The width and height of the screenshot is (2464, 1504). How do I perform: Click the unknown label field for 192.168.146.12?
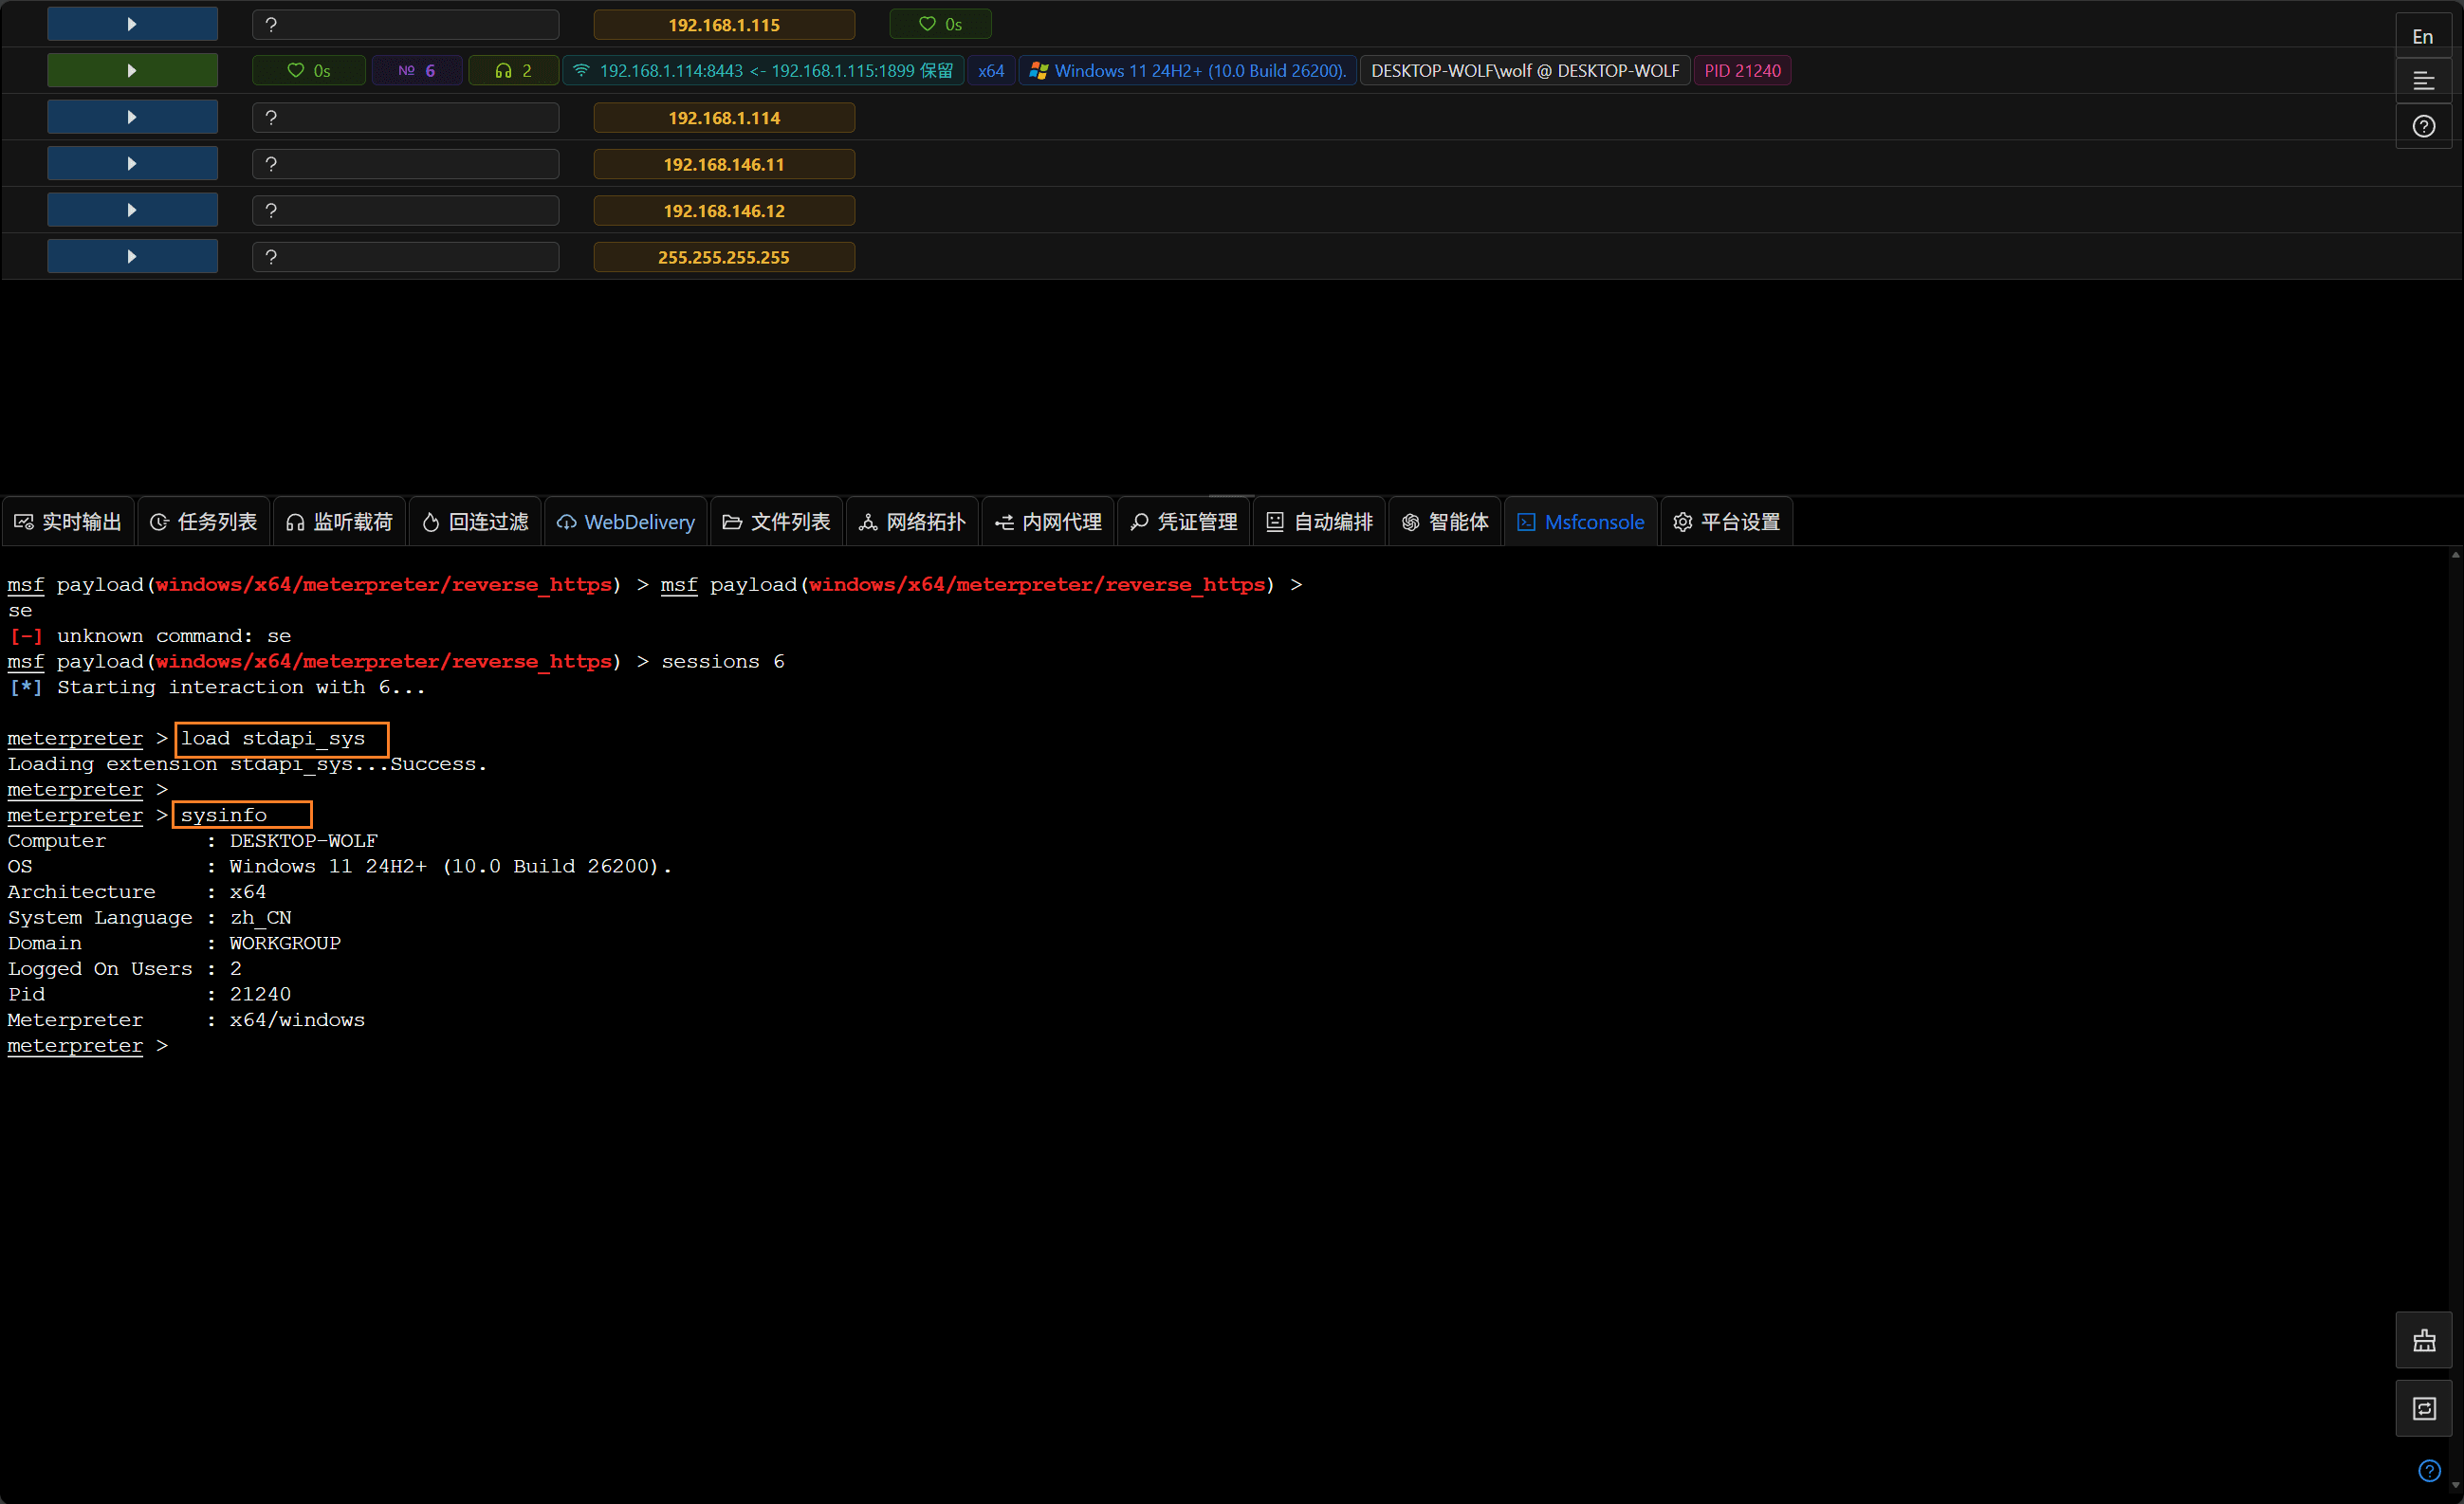click(406, 211)
